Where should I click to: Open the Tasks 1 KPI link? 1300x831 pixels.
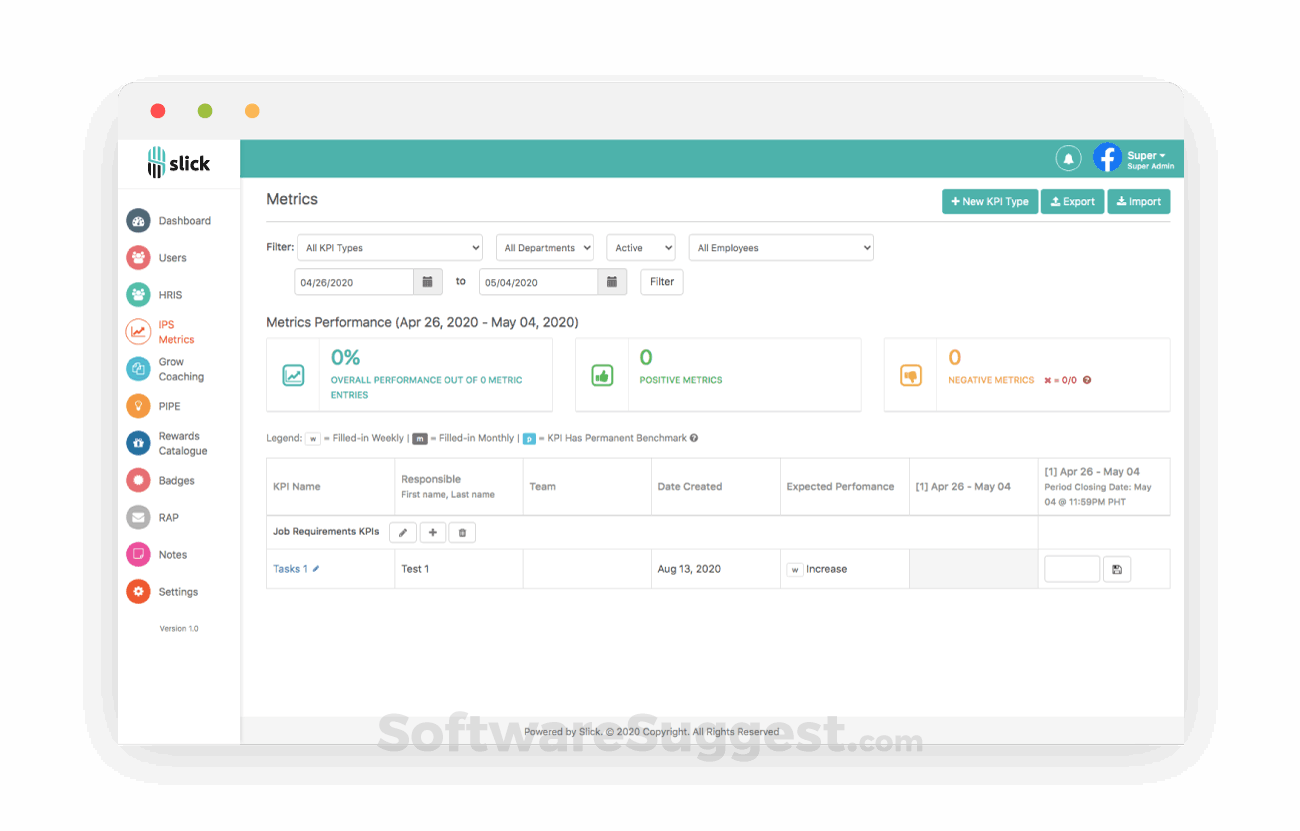tap(288, 568)
